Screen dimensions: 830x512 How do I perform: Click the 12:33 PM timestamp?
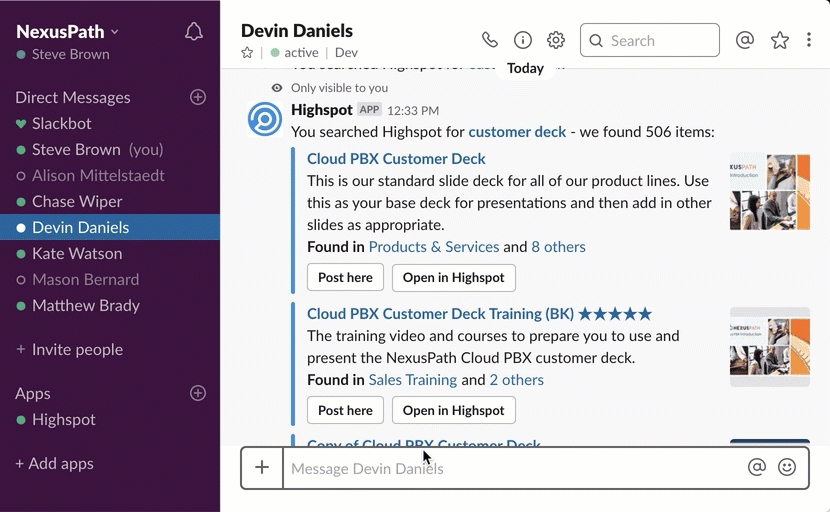[413, 111]
